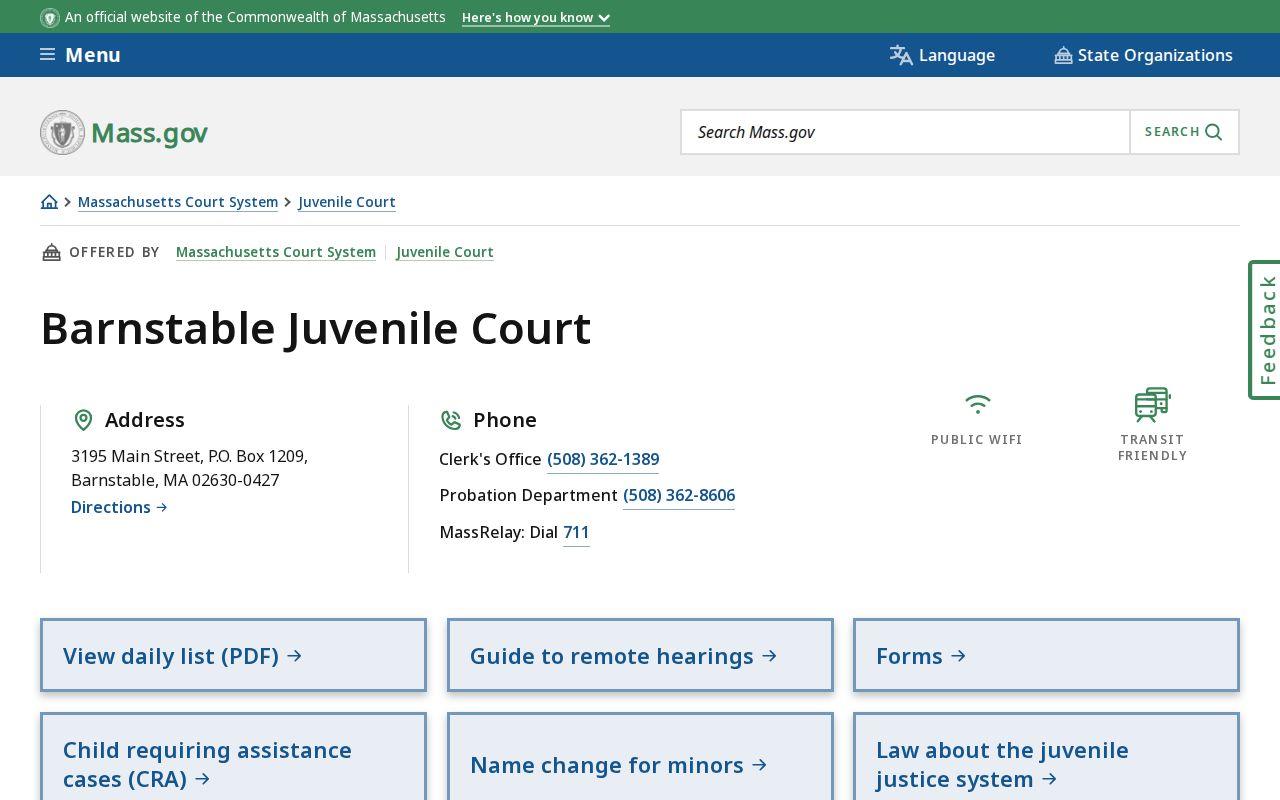
Task: Click the home breadcrumb icon
Action: 49,202
